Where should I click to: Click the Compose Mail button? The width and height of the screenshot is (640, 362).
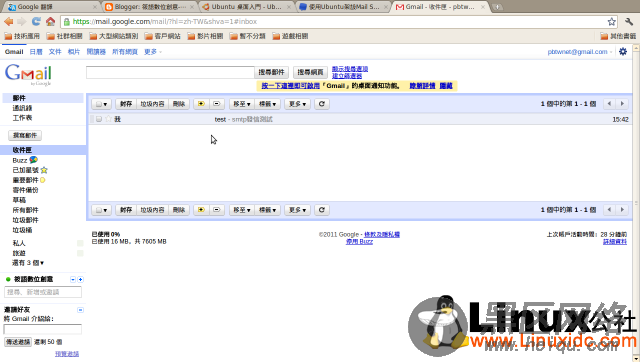click(25, 135)
